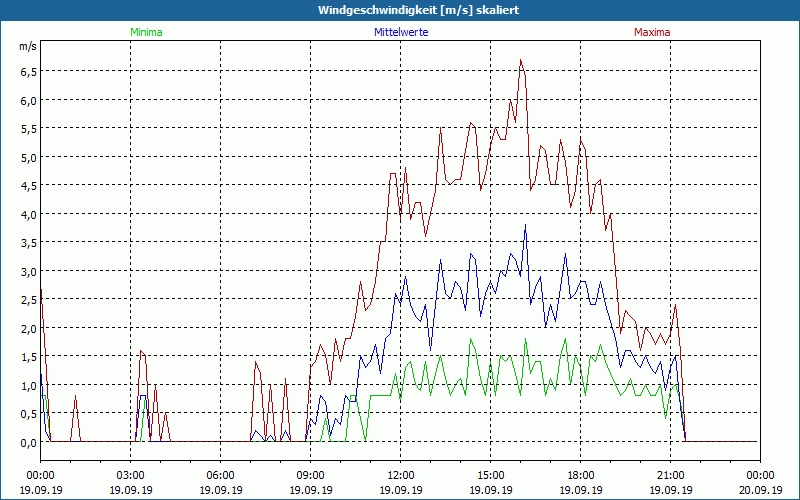800x500 pixels.
Task: Select the blue "Mittelwerte" legend label
Action: coord(400,32)
